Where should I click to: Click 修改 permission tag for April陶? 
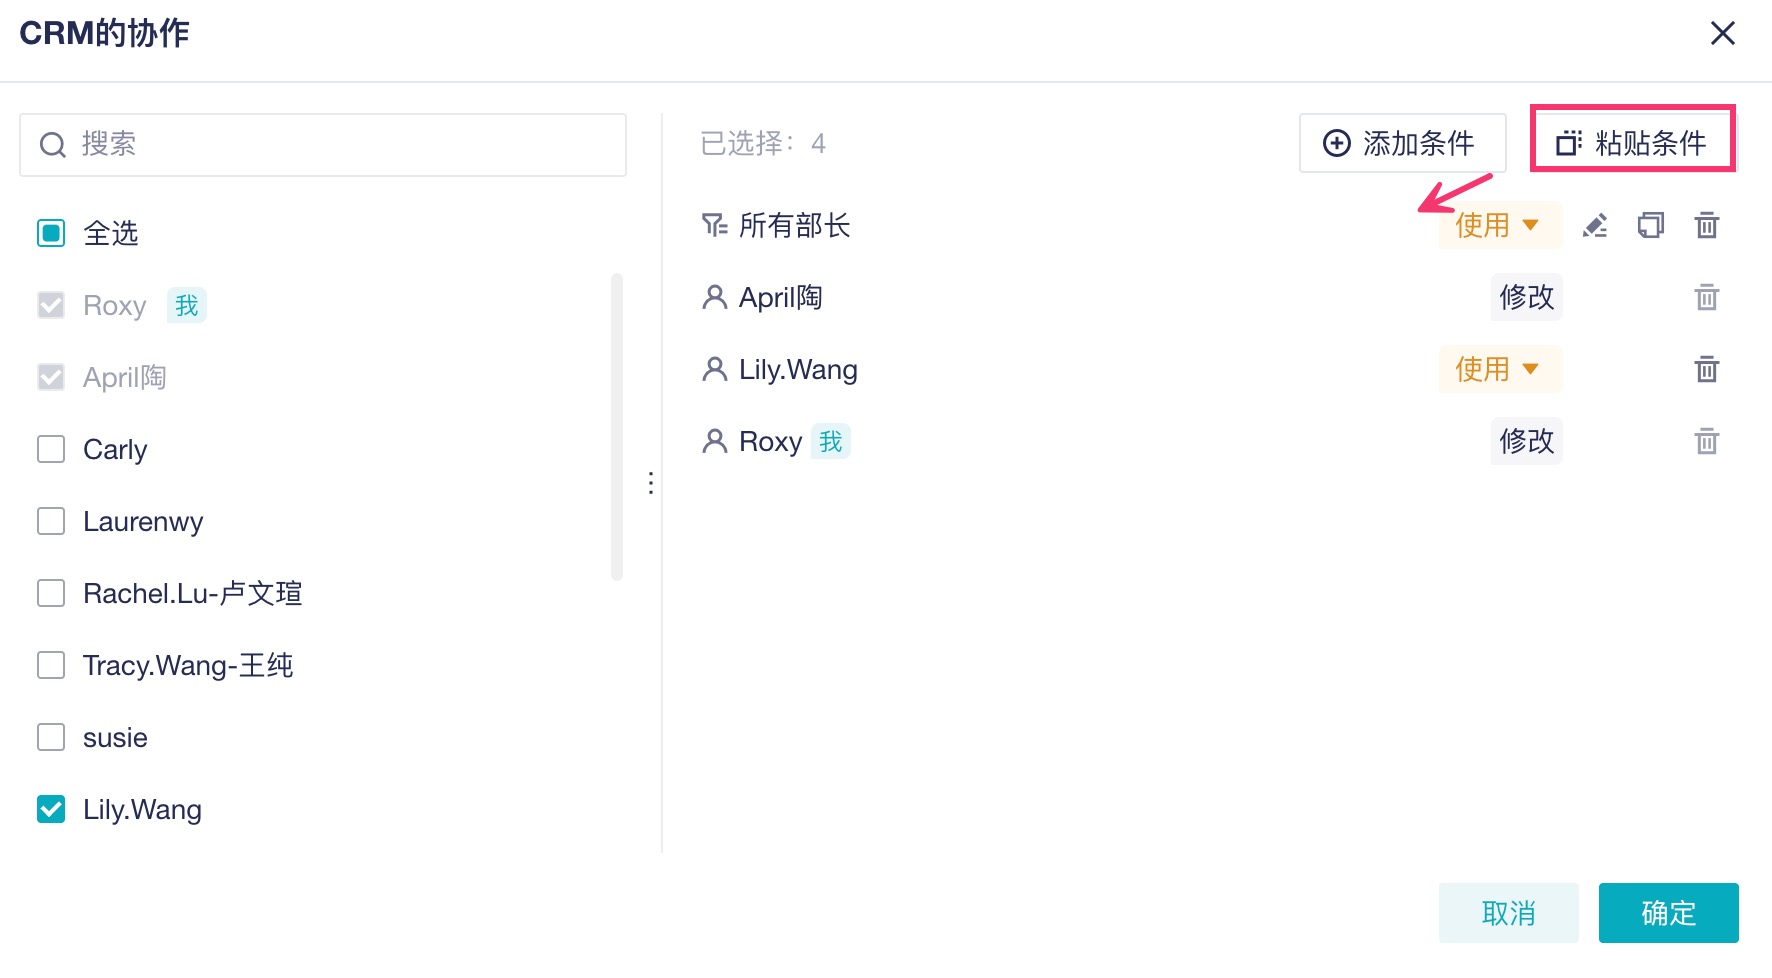point(1525,297)
